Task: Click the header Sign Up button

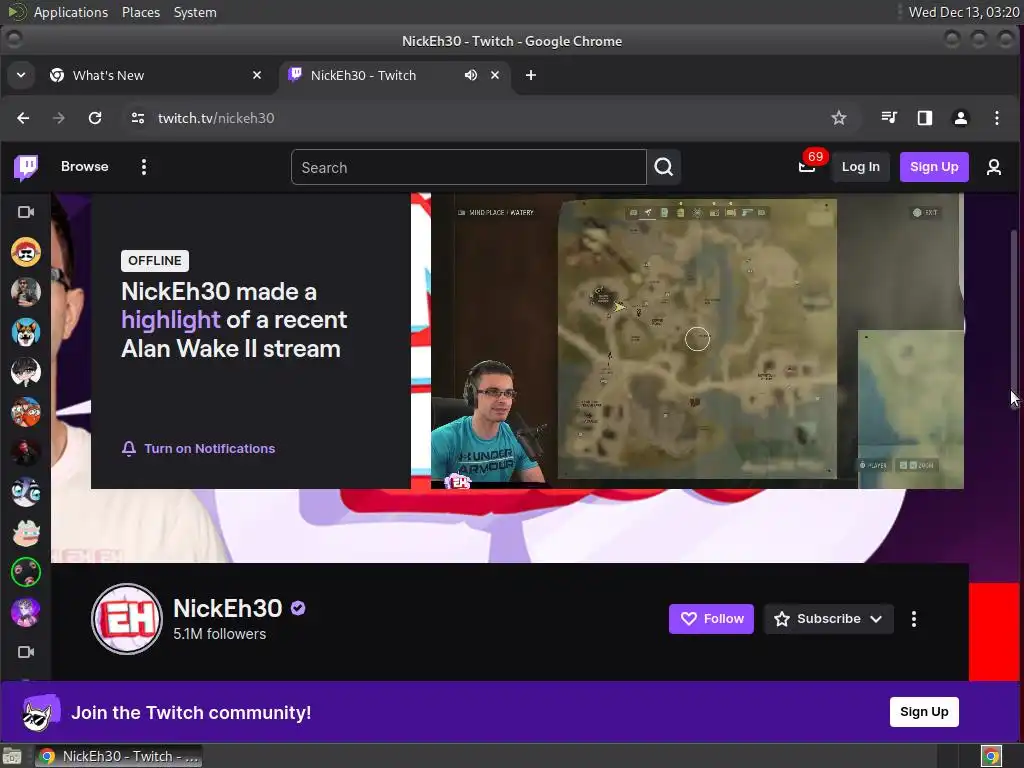Action: (934, 167)
